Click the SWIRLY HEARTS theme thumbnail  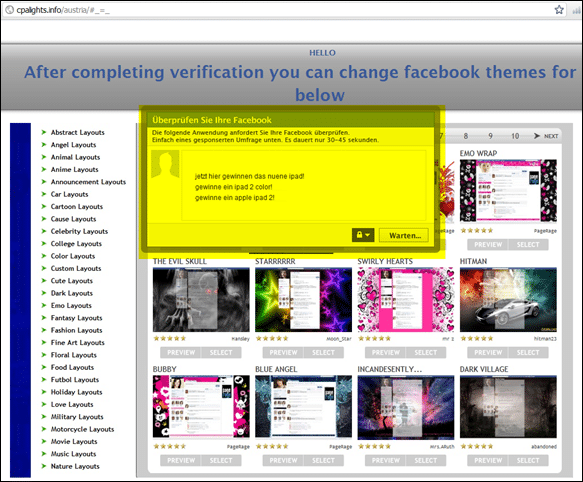click(x=406, y=300)
